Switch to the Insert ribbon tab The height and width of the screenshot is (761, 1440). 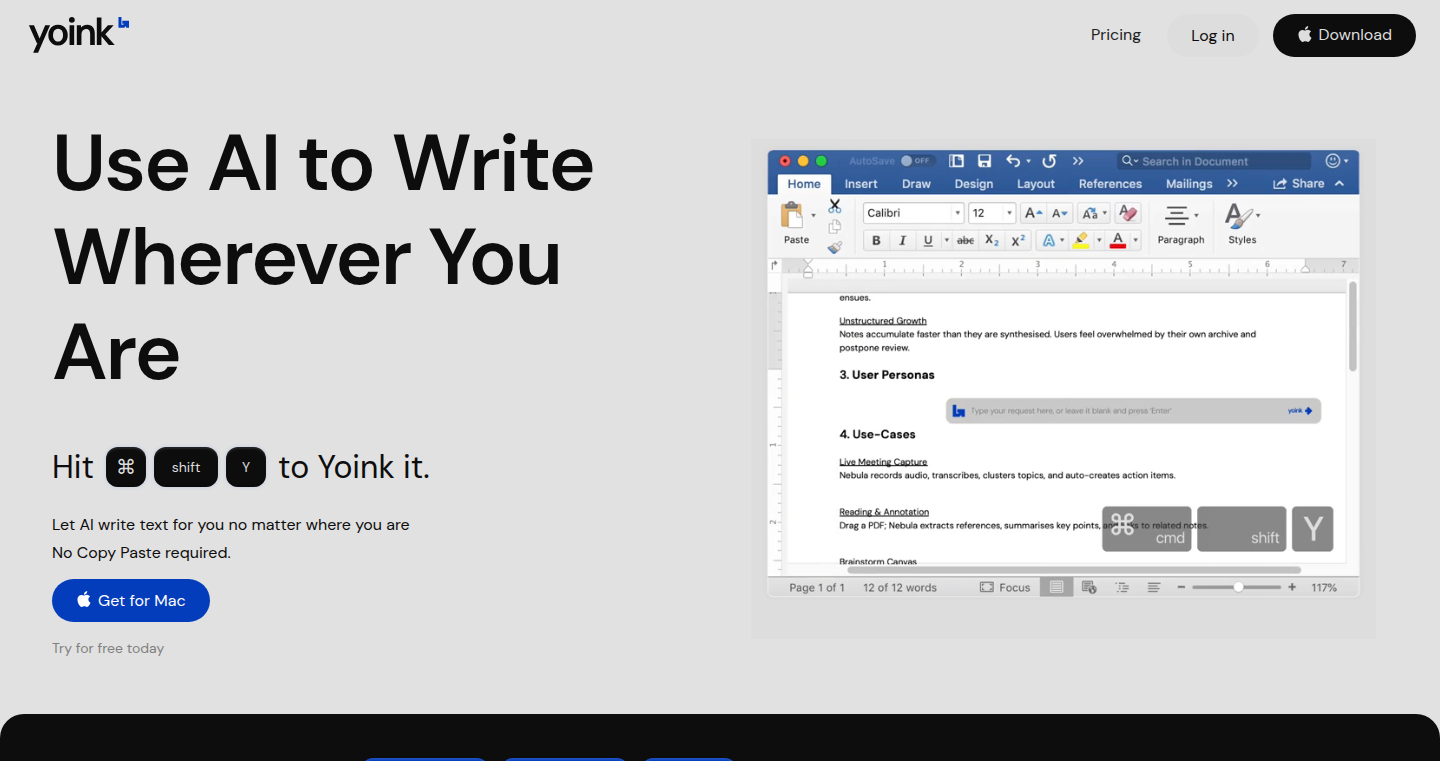[861, 184]
